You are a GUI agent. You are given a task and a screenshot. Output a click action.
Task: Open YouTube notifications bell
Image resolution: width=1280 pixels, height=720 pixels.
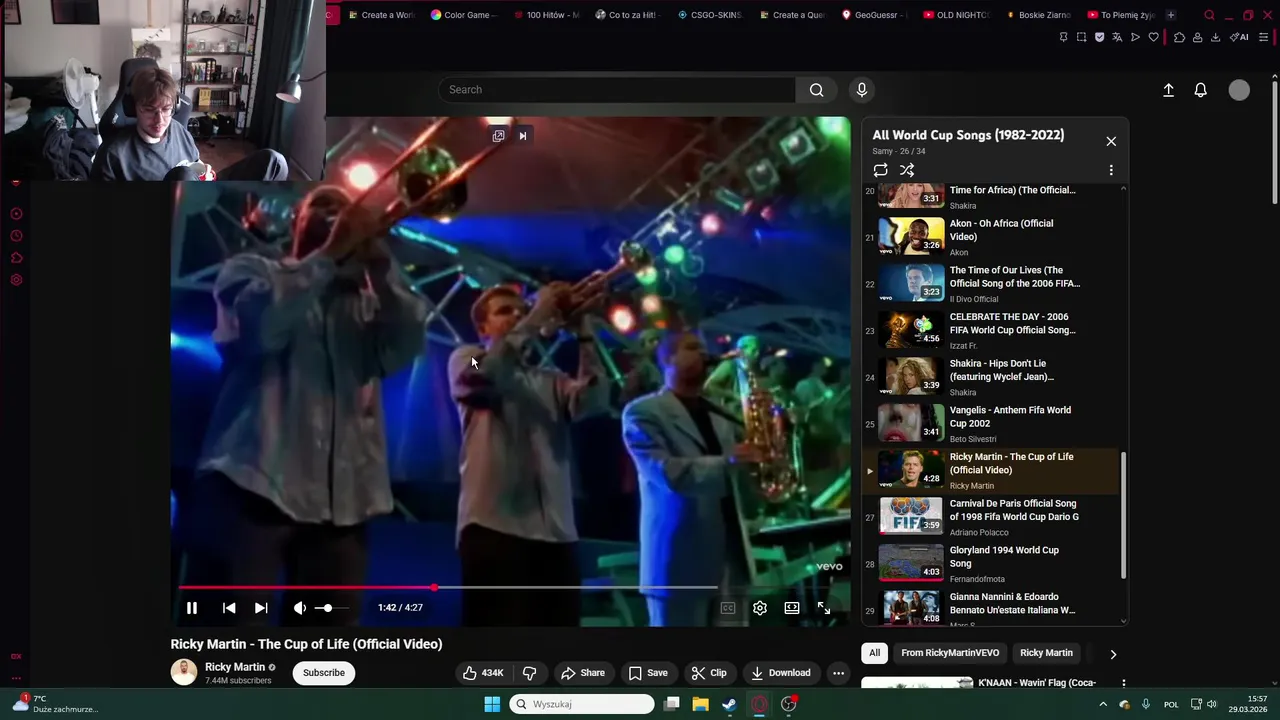coord(1201,90)
